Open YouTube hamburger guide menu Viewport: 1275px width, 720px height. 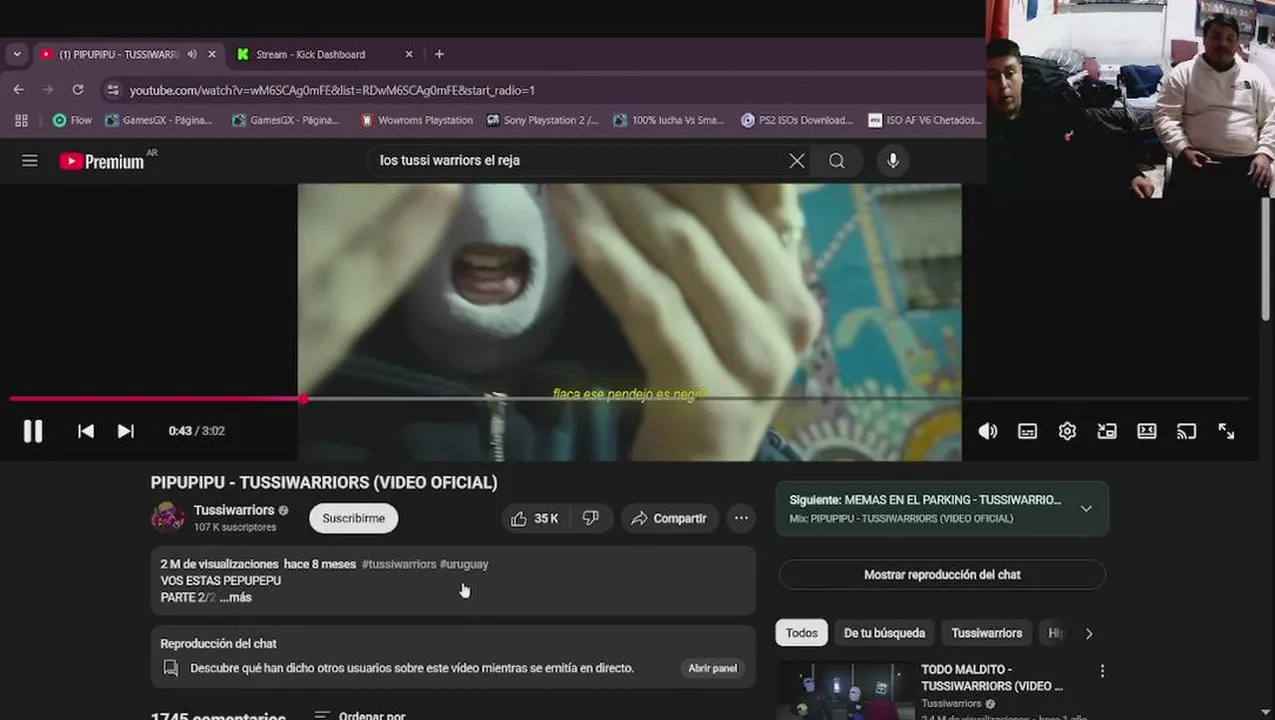(30, 160)
